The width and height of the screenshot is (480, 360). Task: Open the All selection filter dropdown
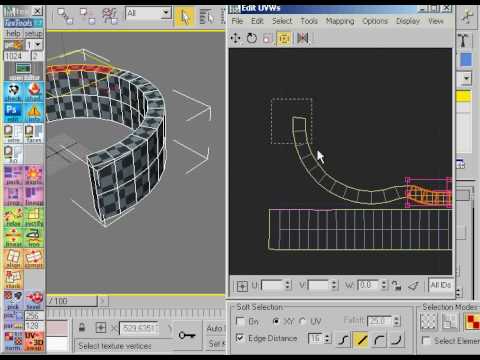148,13
